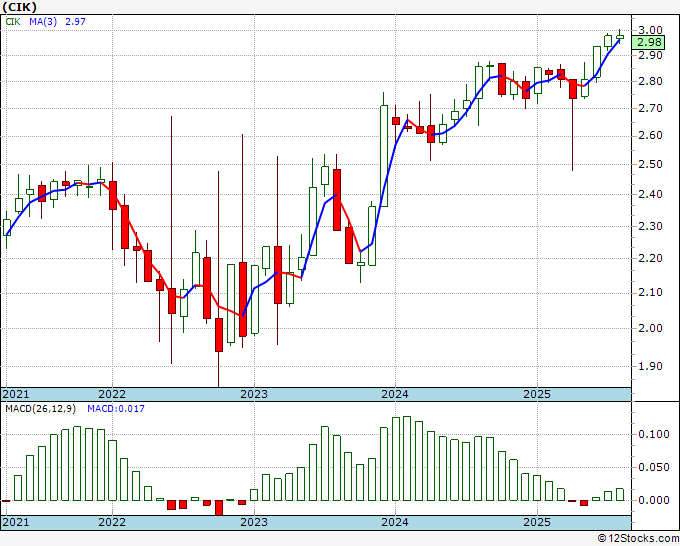
Task: Click the MACD(26,12,9) indicator label
Action: tap(41, 409)
